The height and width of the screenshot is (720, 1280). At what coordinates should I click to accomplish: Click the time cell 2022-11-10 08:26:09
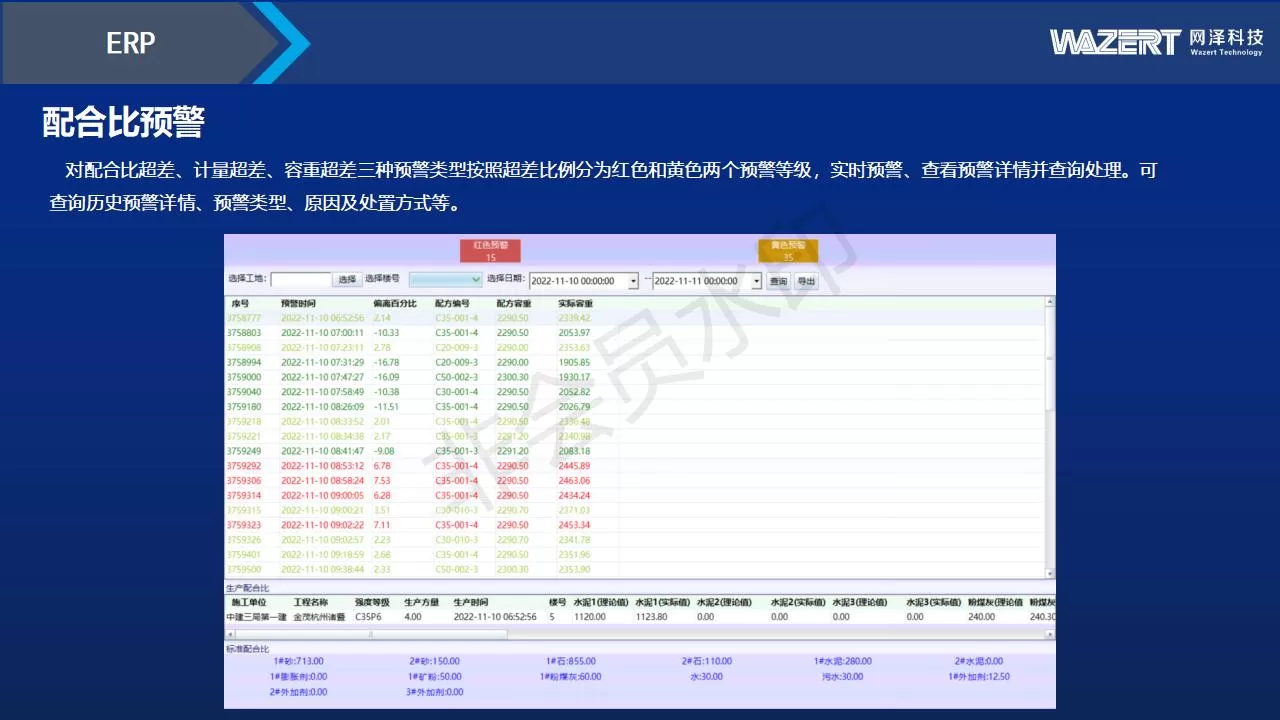click(x=322, y=407)
